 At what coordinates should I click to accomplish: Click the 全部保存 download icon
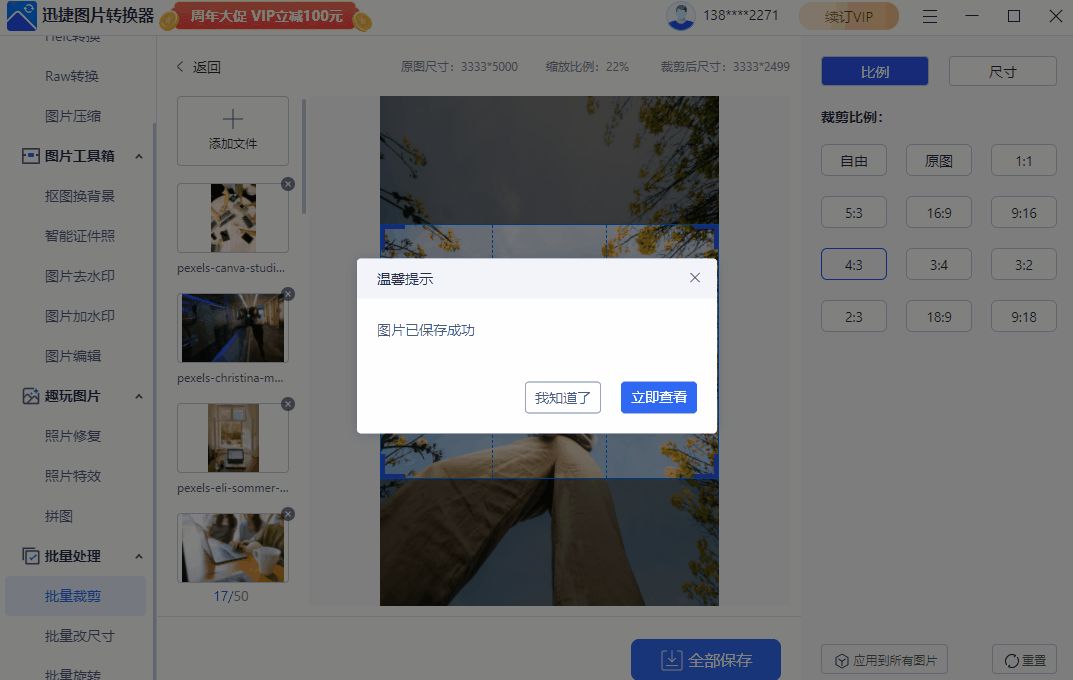pyautogui.click(x=671, y=660)
